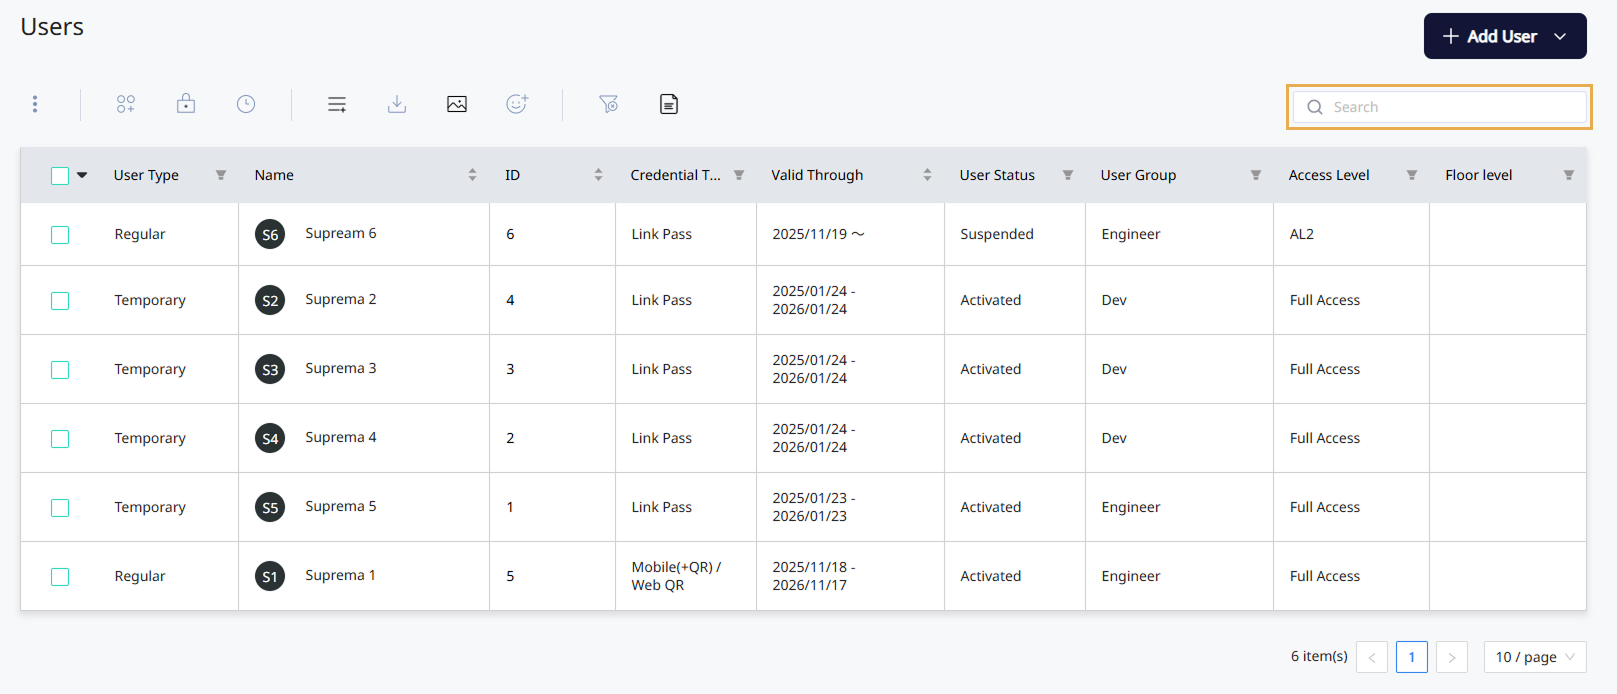This screenshot has height=694, width=1617.
Task: Go to page 1 in pagination
Action: pos(1411,657)
